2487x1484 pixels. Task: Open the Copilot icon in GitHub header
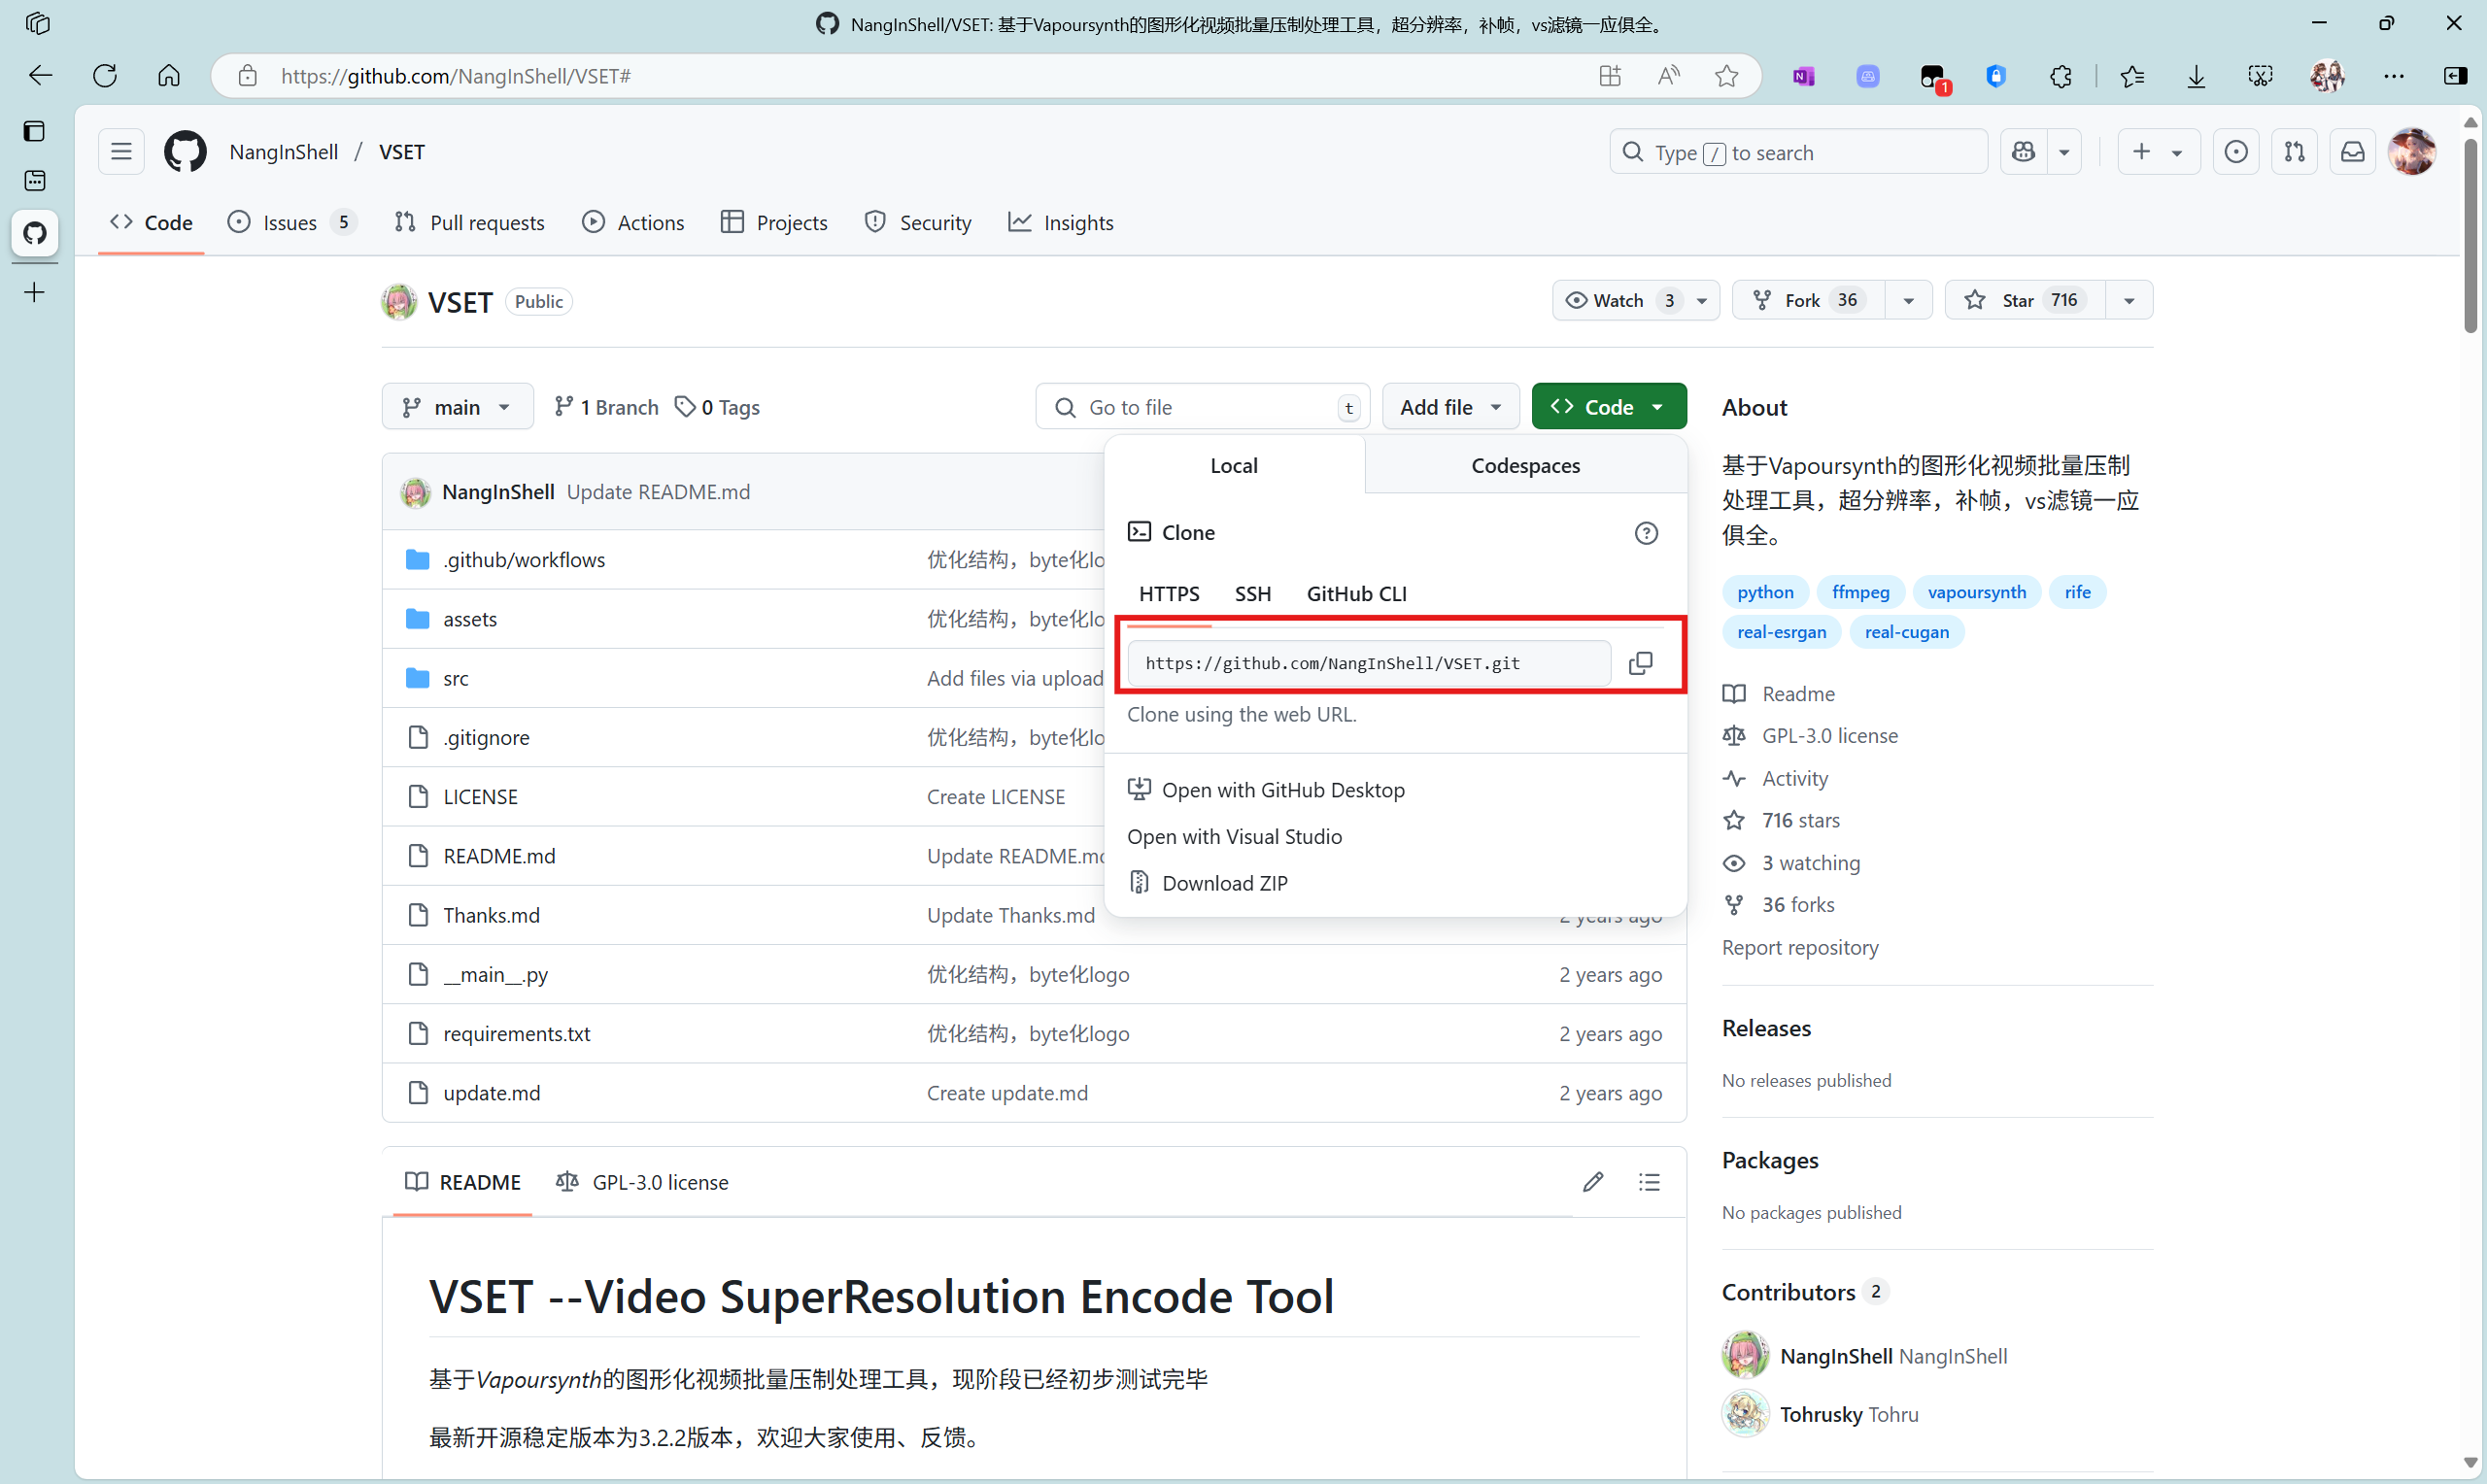click(x=2023, y=152)
